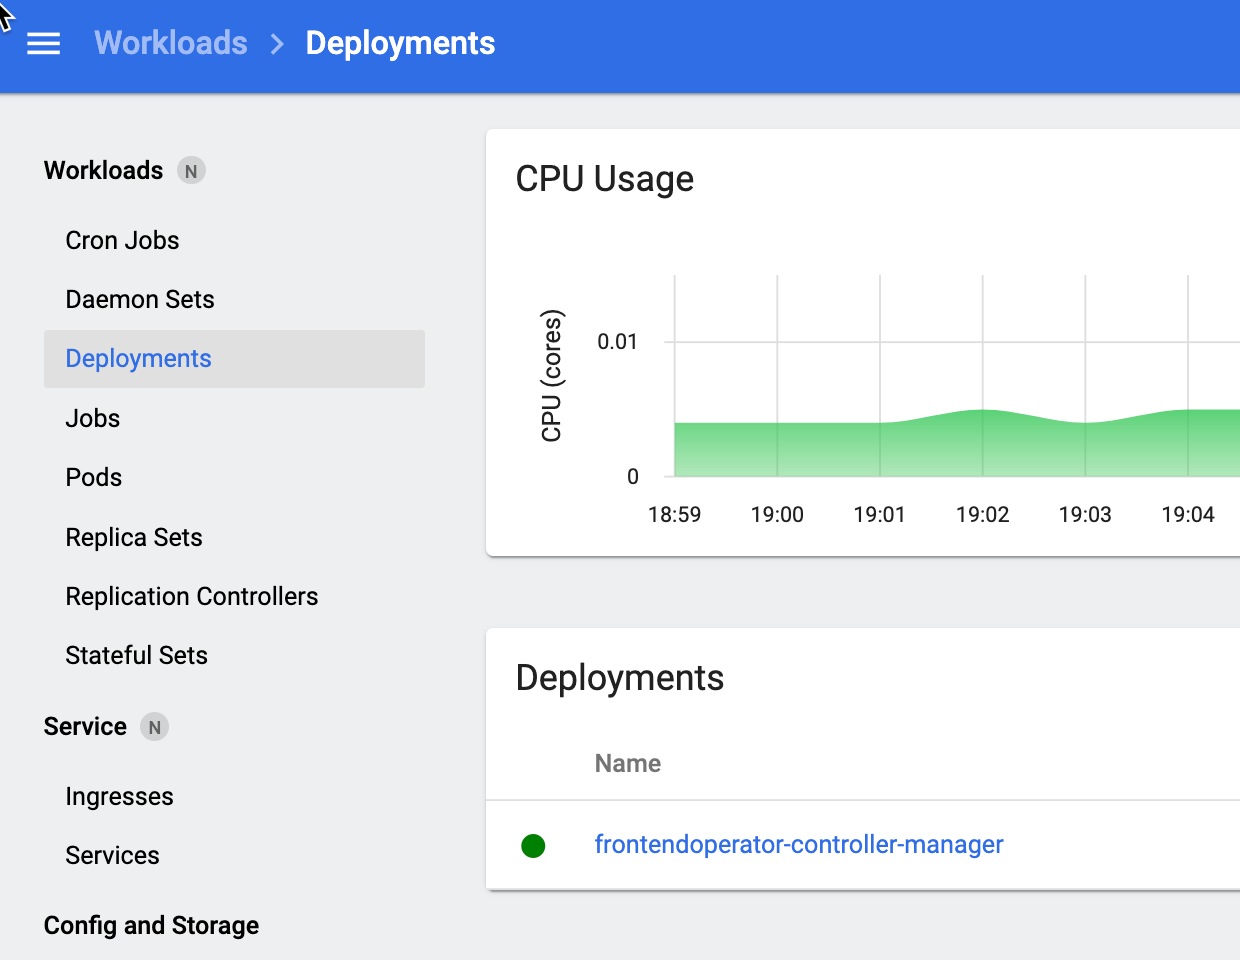This screenshot has height=960, width=1240.
Task: Open Replication Controllers
Action: [192, 596]
